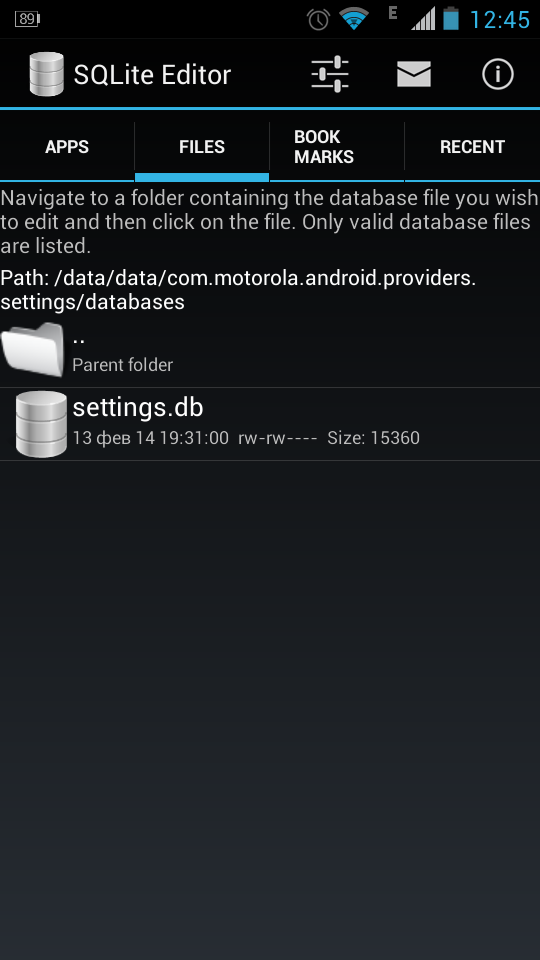
Task: Open the settings sliders icon
Action: [x=329, y=75]
